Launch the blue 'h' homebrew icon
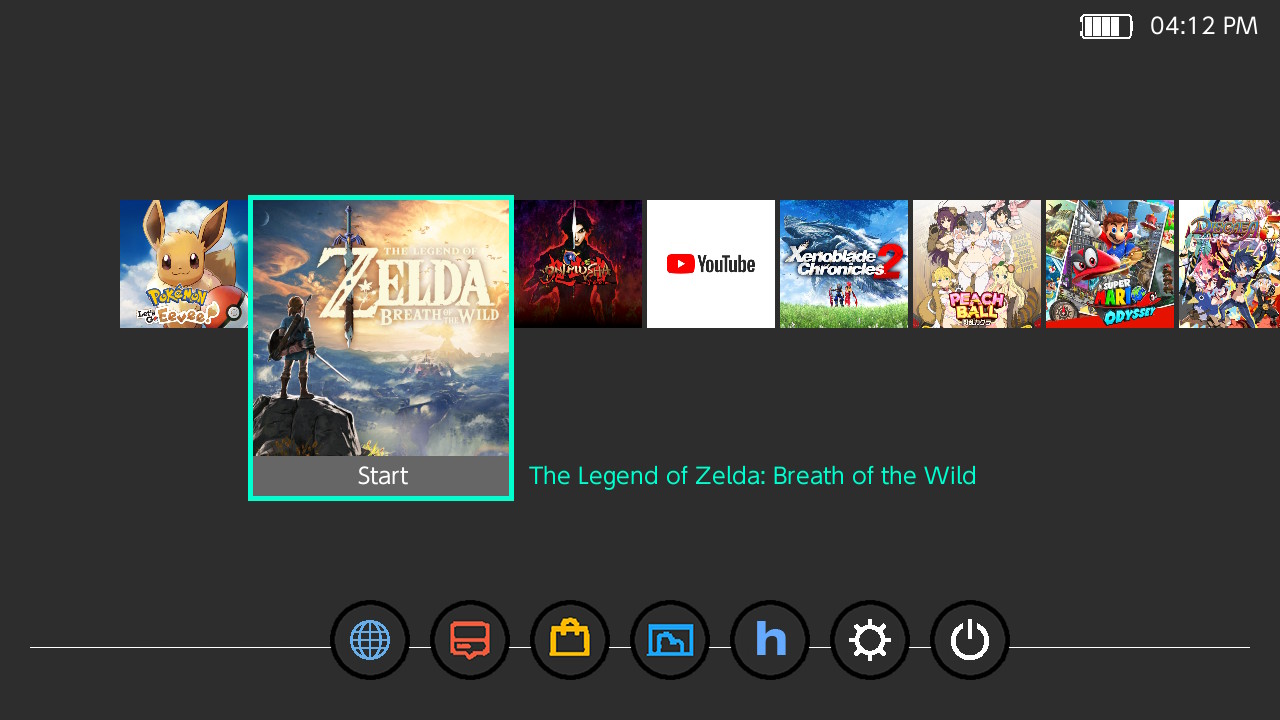Image resolution: width=1280 pixels, height=720 pixels. click(770, 640)
